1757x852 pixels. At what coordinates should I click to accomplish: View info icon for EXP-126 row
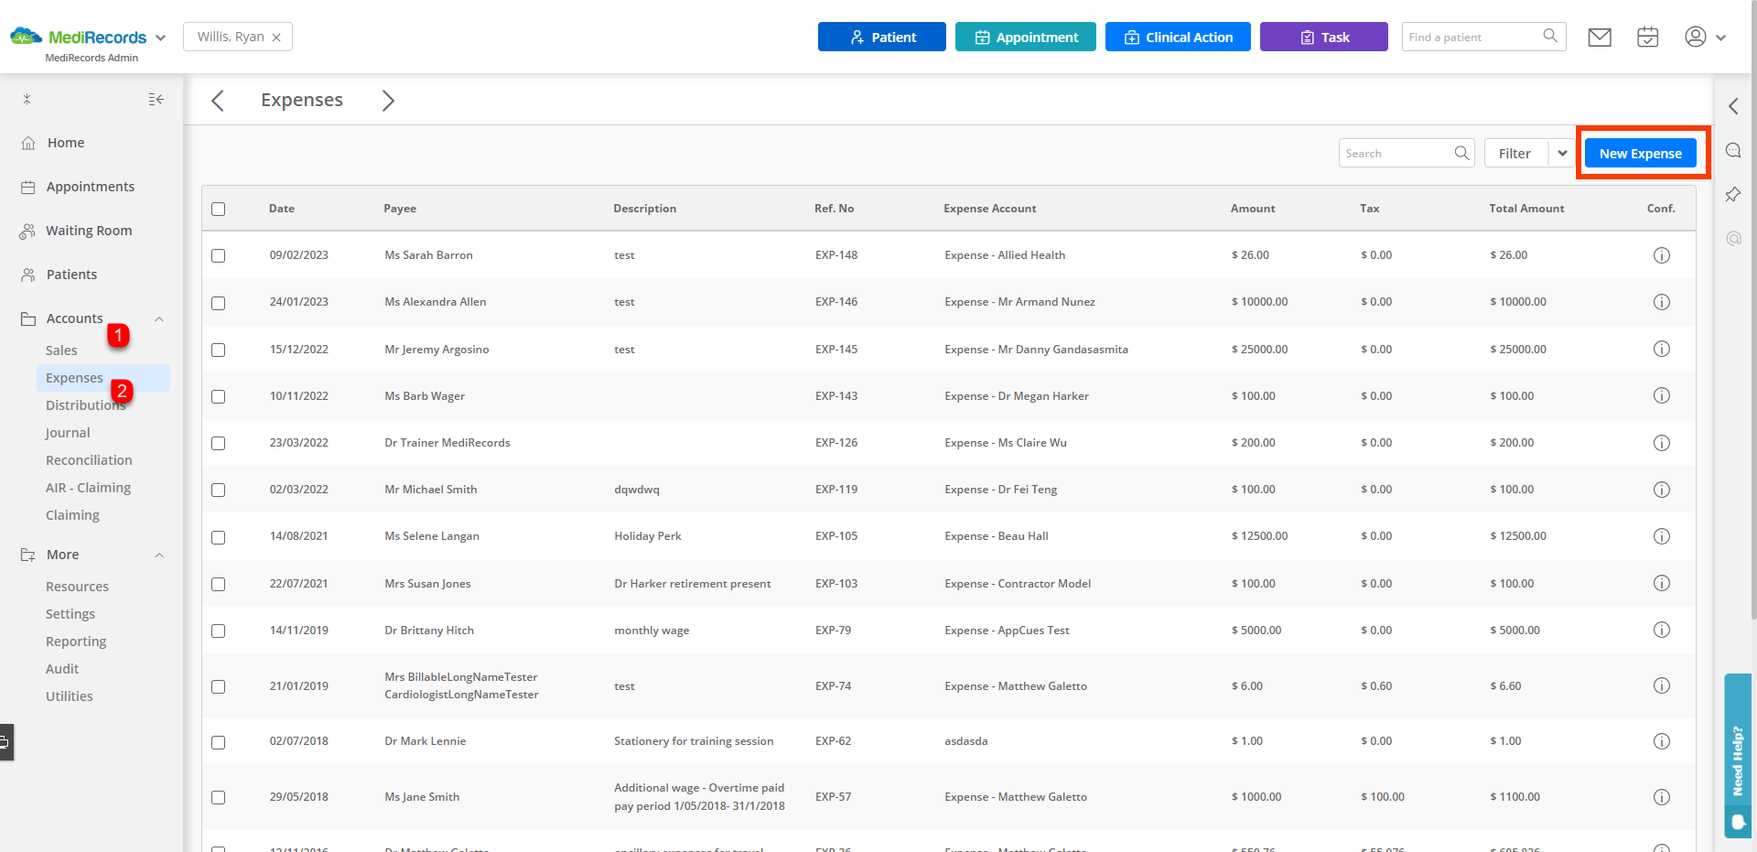pos(1661,443)
